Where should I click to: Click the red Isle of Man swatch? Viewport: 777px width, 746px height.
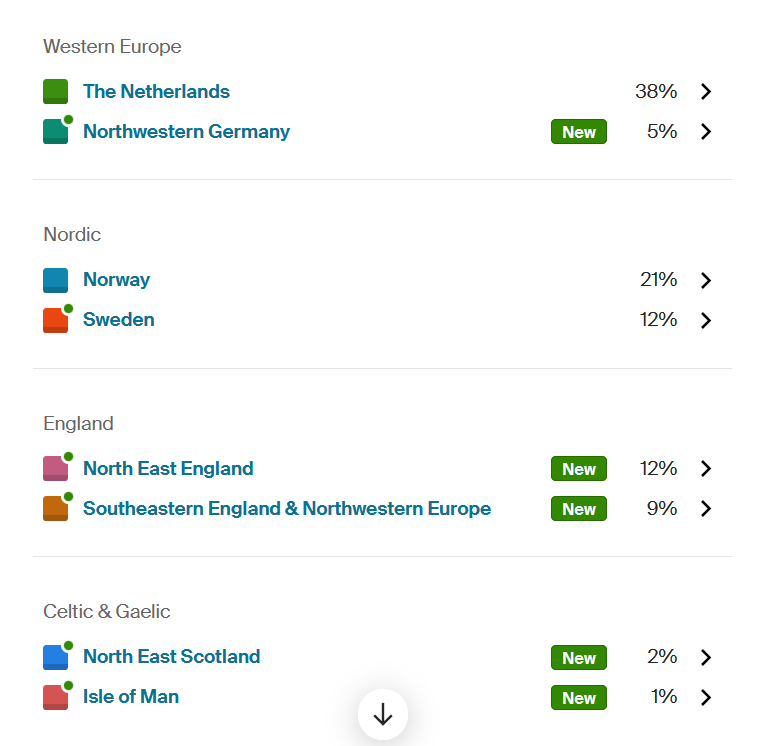coord(55,697)
